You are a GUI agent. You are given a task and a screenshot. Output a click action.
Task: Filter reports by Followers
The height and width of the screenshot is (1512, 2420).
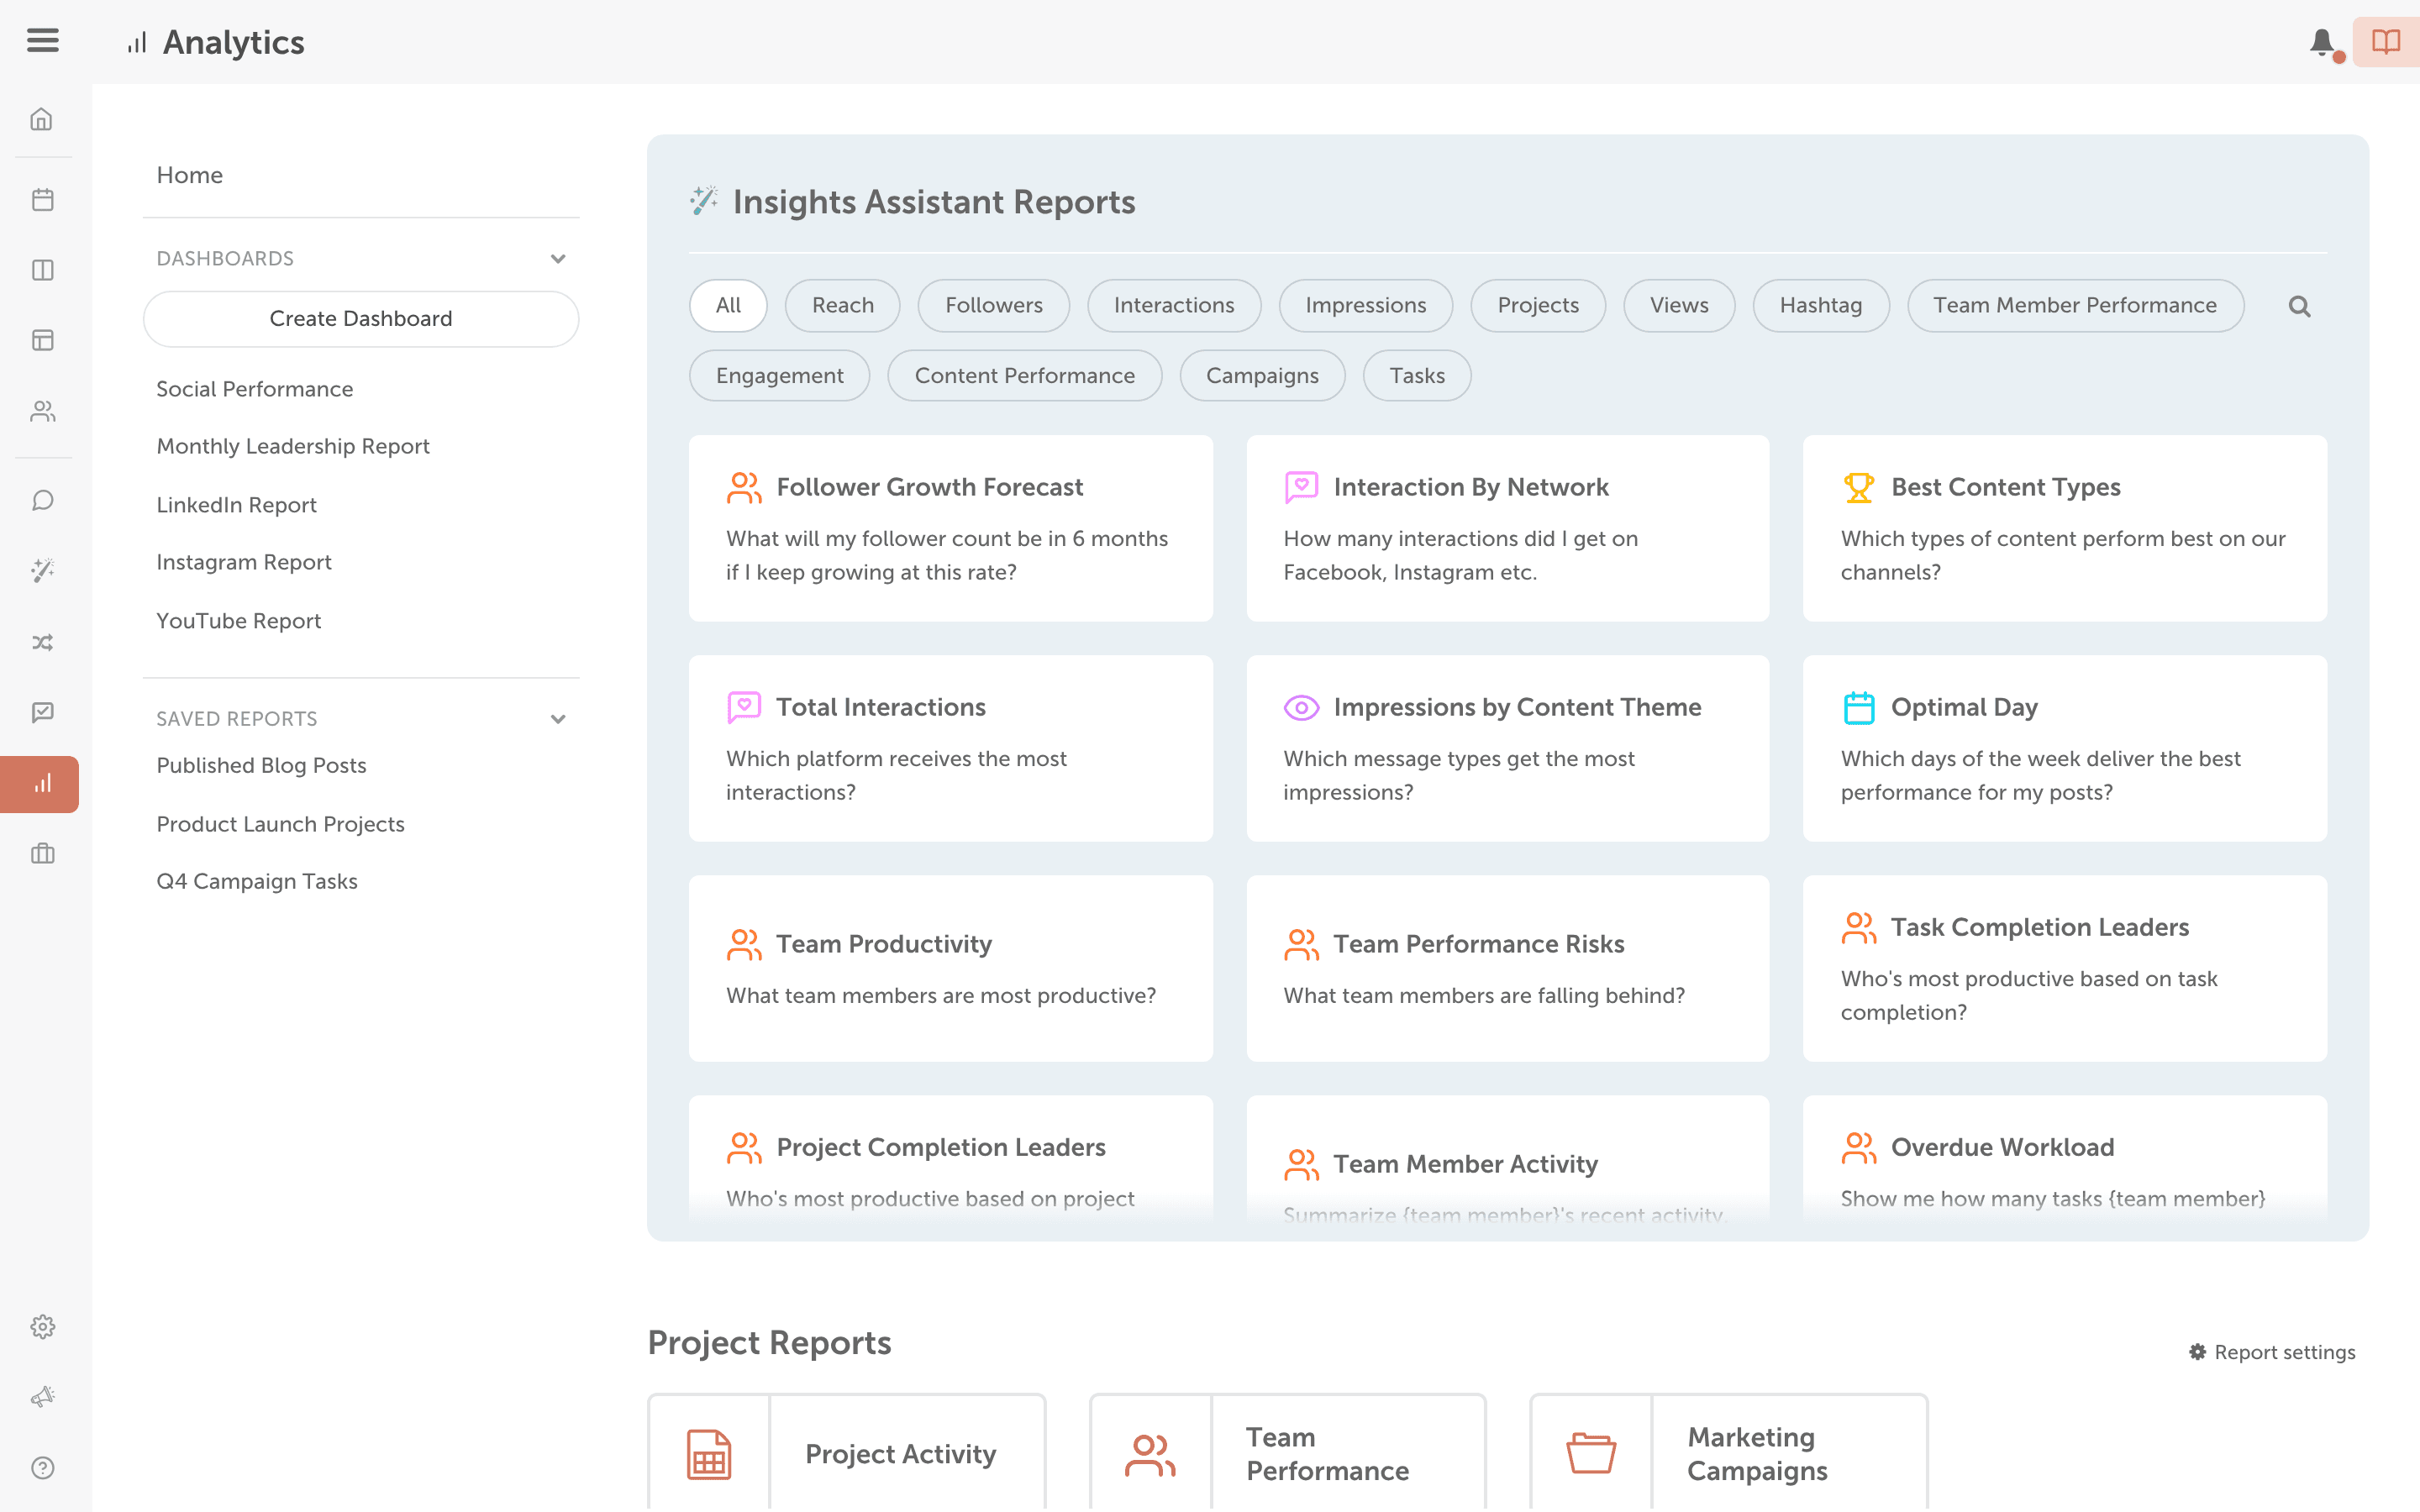[993, 305]
